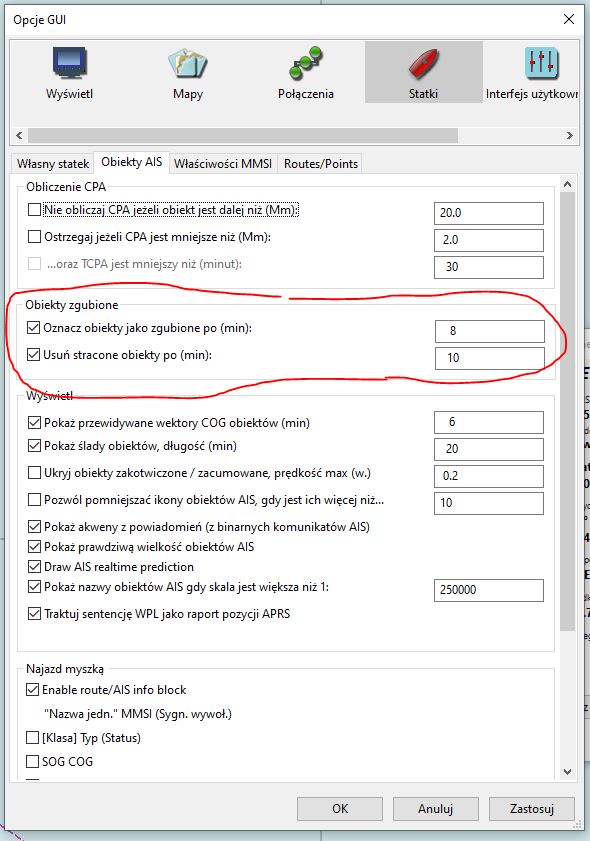The width and height of the screenshot is (590, 841).
Task: Click the right arrow of the icon strip scrollbar
Action: [570, 135]
